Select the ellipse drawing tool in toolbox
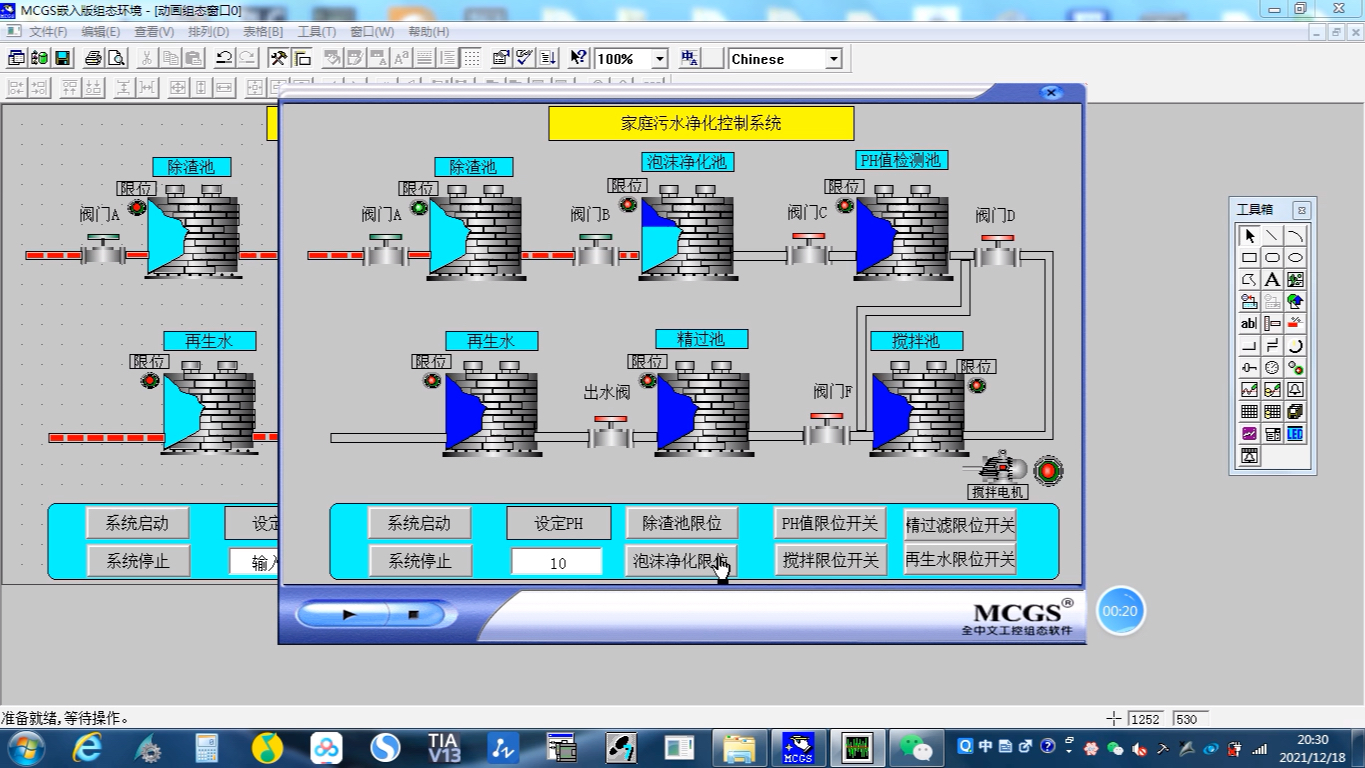1365x768 pixels. pyautogui.click(x=1293, y=256)
